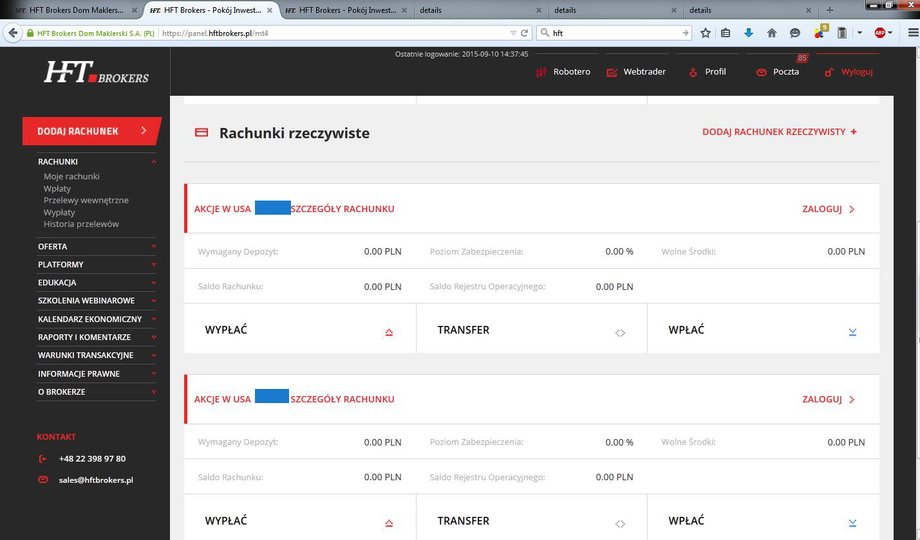The image size is (920, 540).
Task: Open Firefox downloads arrow icon
Action: tap(748, 33)
